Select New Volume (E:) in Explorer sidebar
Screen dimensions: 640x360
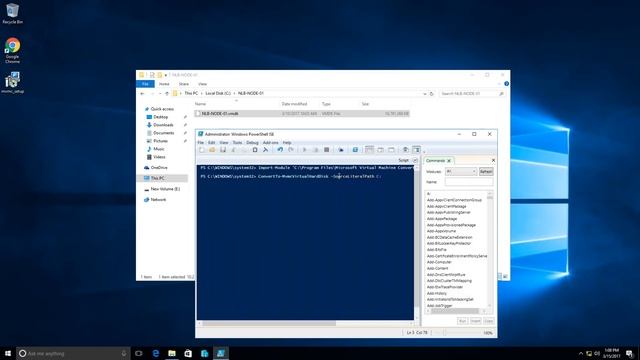165,189
